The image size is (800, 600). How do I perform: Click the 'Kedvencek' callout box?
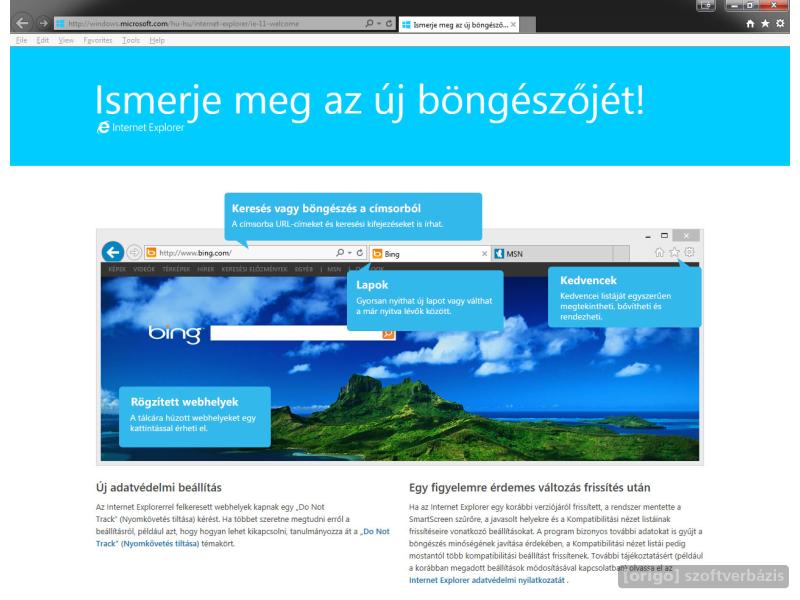click(624, 297)
